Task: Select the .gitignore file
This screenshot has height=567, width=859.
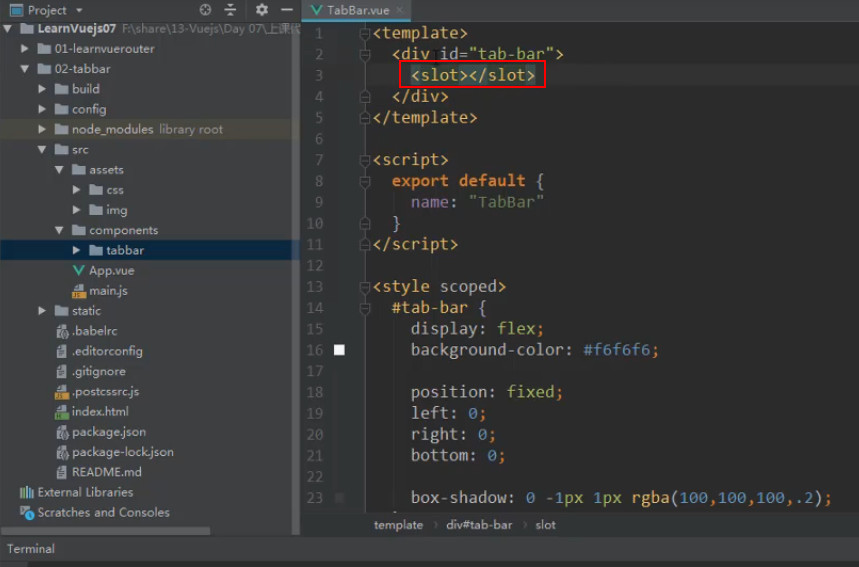Action: [x=99, y=371]
